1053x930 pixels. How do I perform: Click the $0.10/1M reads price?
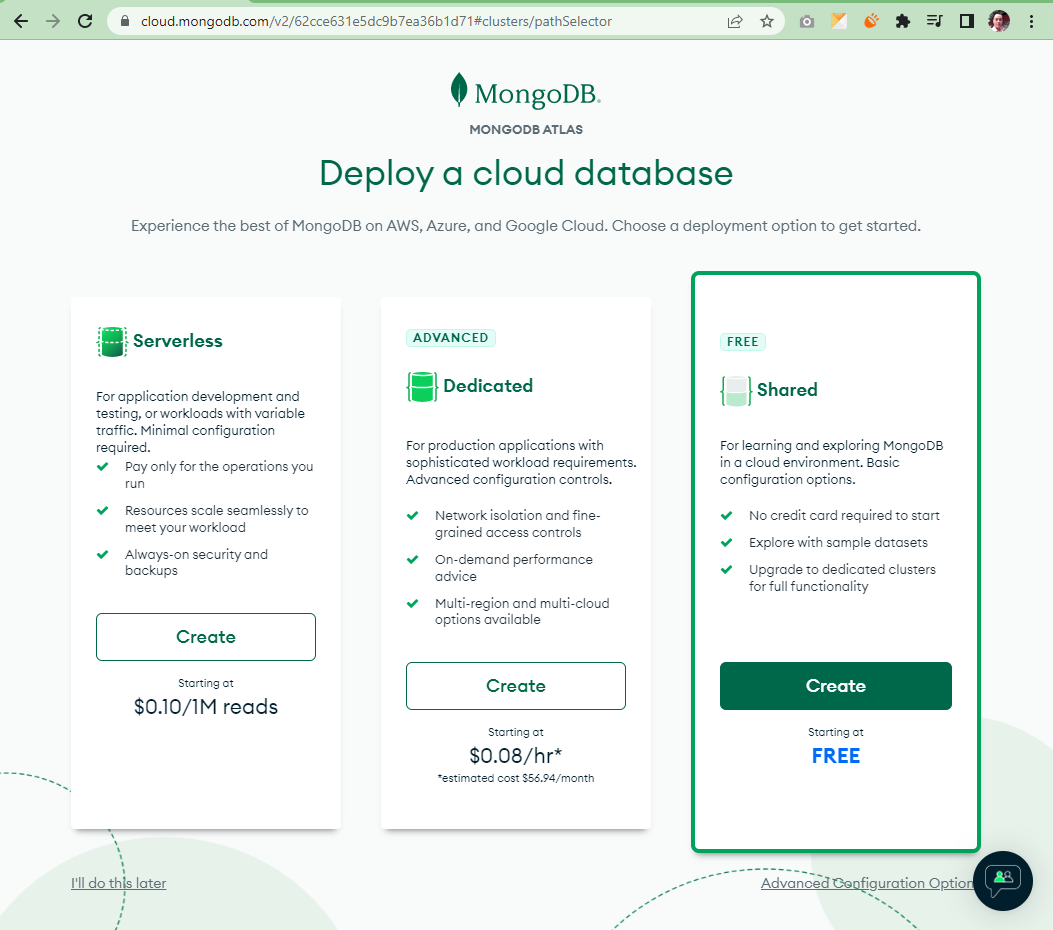(x=205, y=707)
